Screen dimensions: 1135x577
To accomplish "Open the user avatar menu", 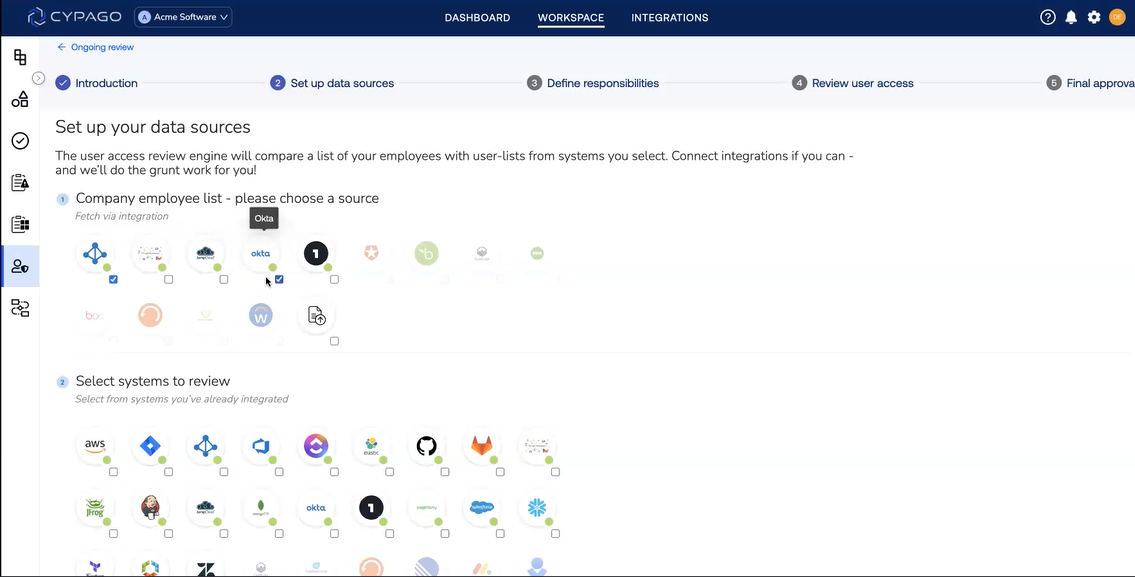I will pyautogui.click(x=1117, y=17).
